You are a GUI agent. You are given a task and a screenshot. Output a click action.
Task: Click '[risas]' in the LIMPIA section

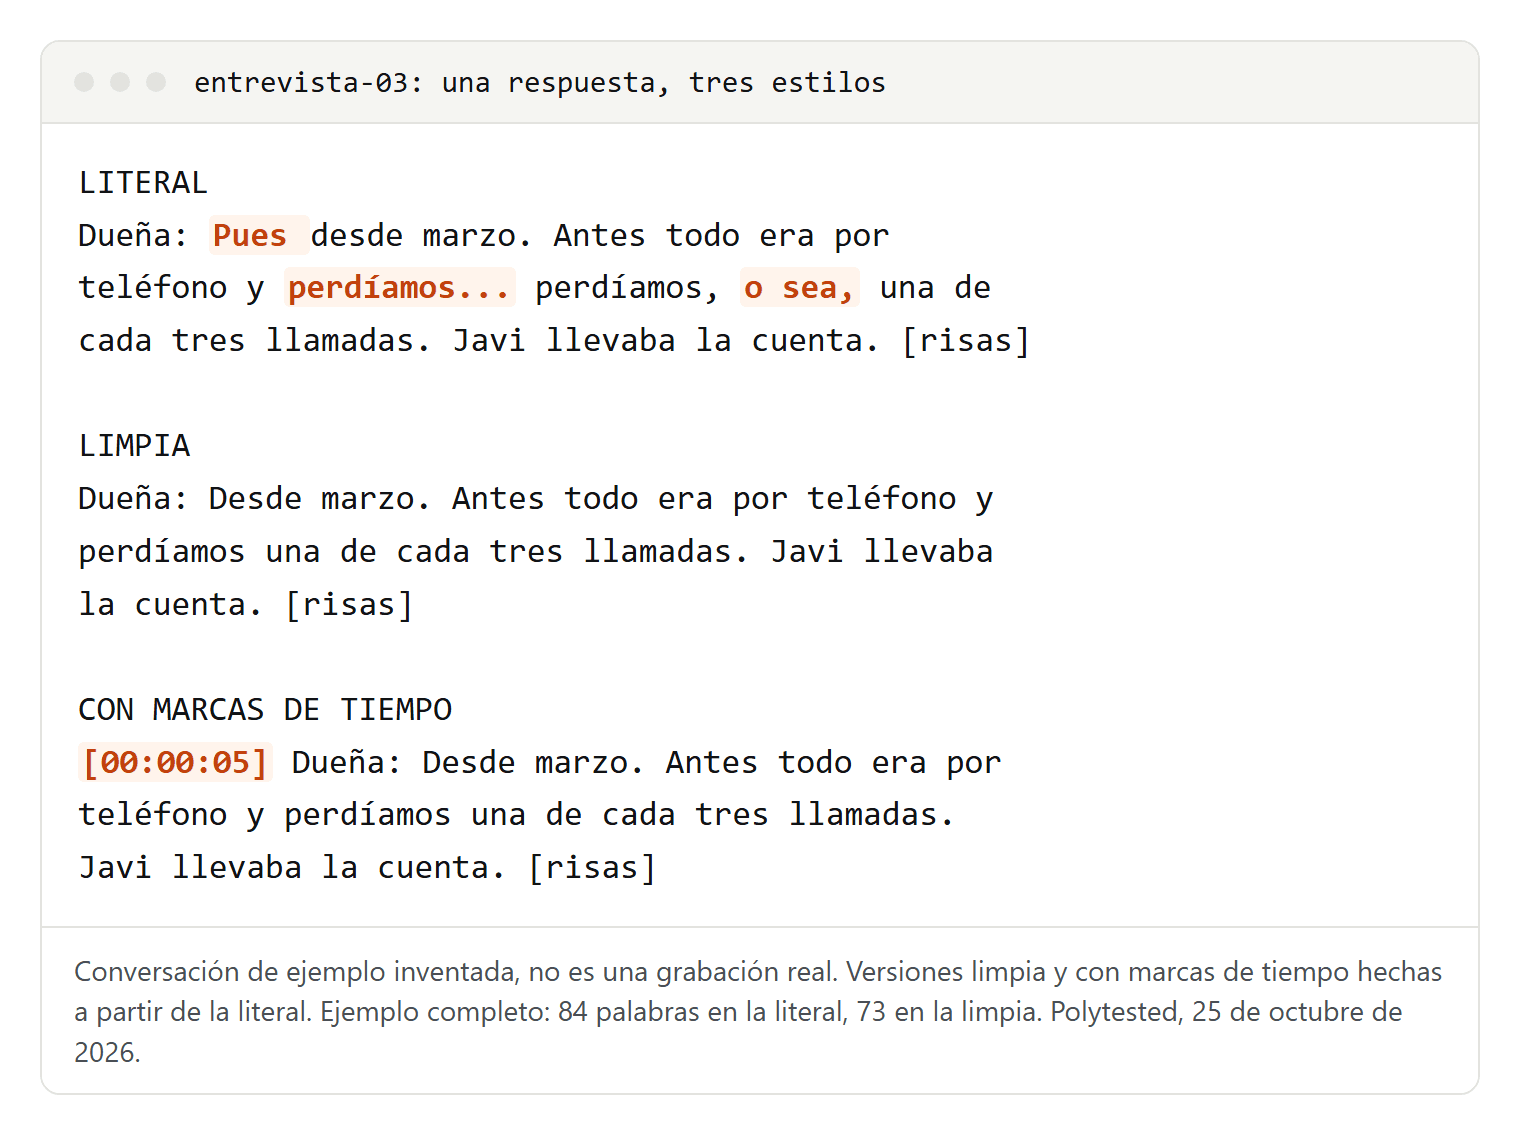point(349,605)
